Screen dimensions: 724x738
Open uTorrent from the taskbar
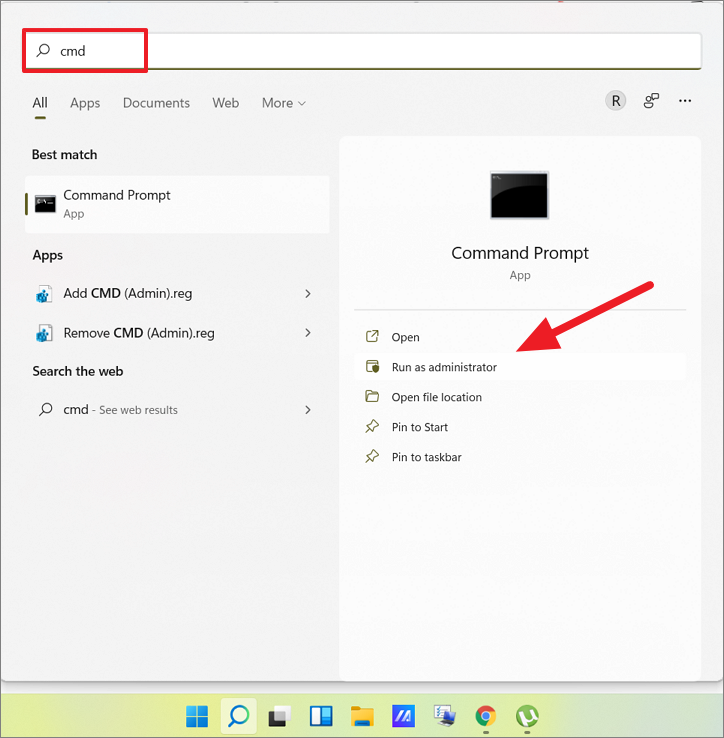click(x=527, y=716)
